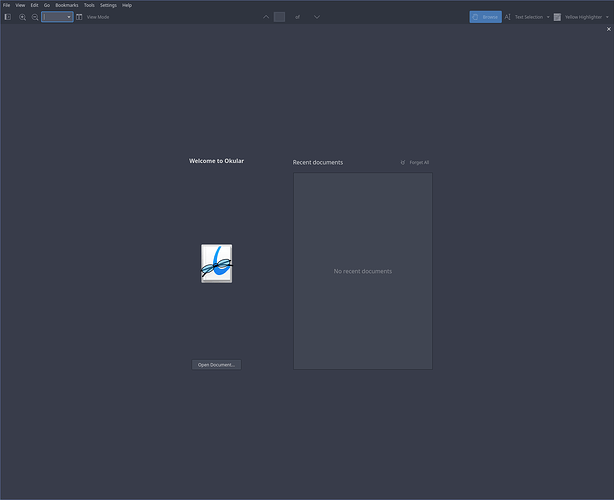Open the Settings menu
Viewport: 614px width, 500px height.
pyautogui.click(x=108, y=5)
